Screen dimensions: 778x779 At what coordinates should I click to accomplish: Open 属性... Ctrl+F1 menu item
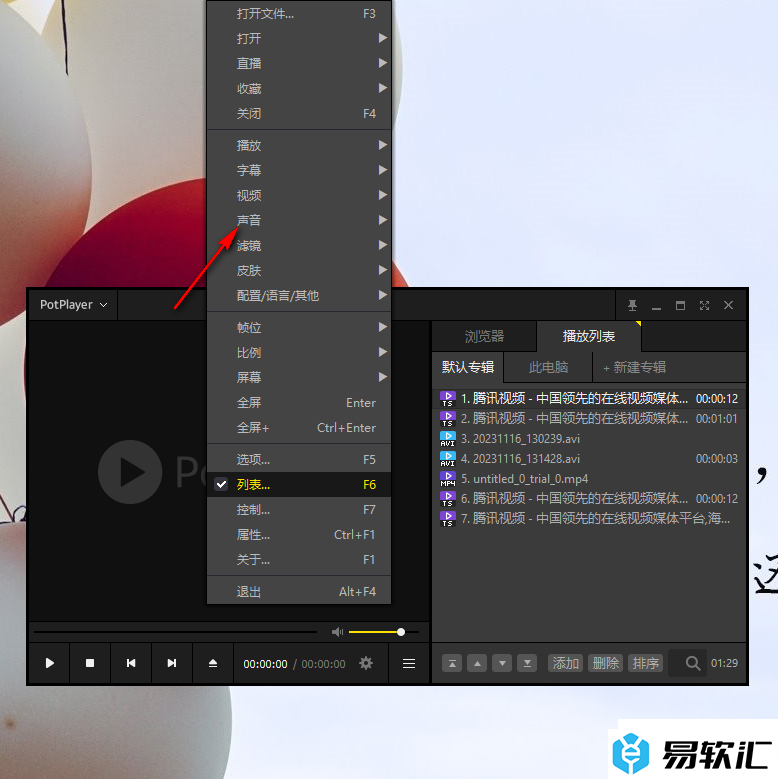point(299,535)
